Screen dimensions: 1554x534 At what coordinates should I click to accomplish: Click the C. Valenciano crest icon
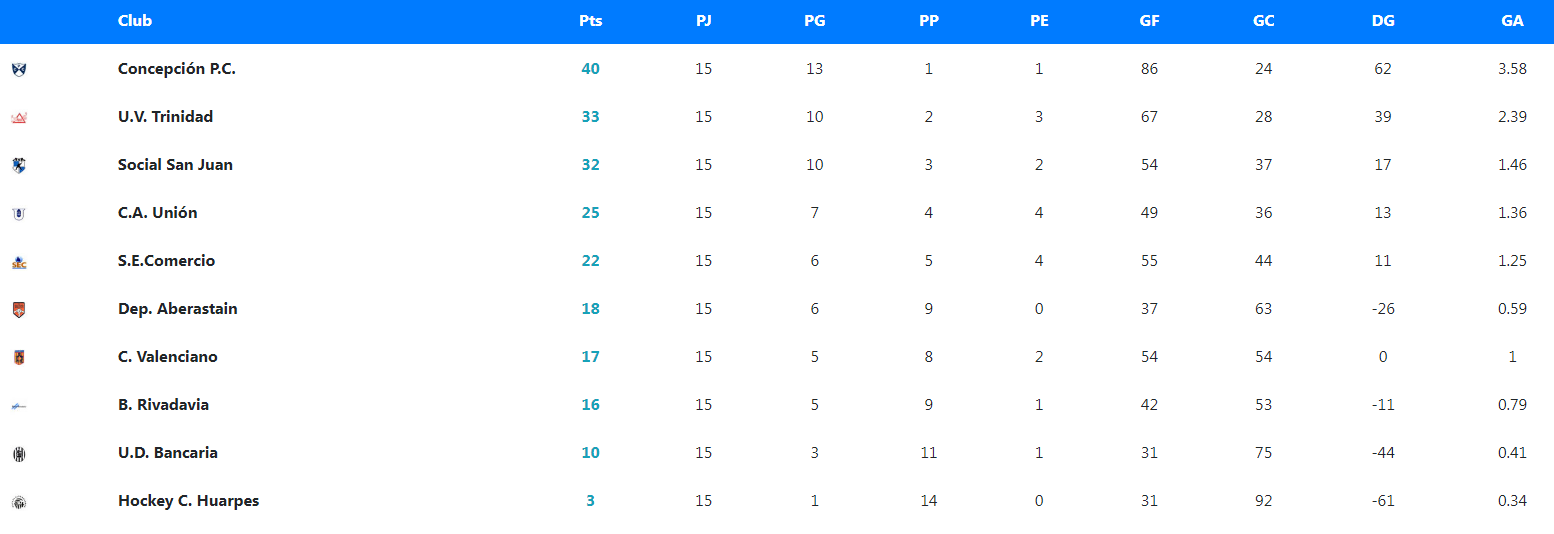19,357
